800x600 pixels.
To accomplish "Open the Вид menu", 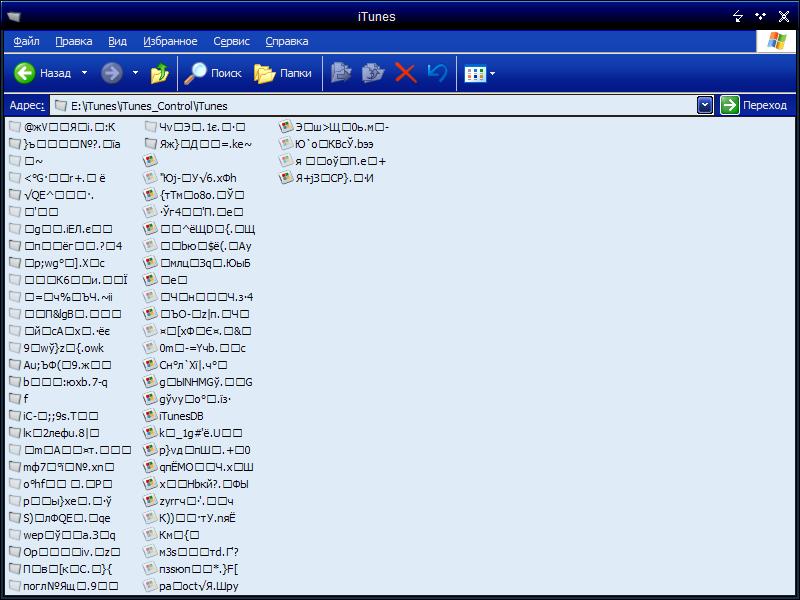I will tap(117, 41).
